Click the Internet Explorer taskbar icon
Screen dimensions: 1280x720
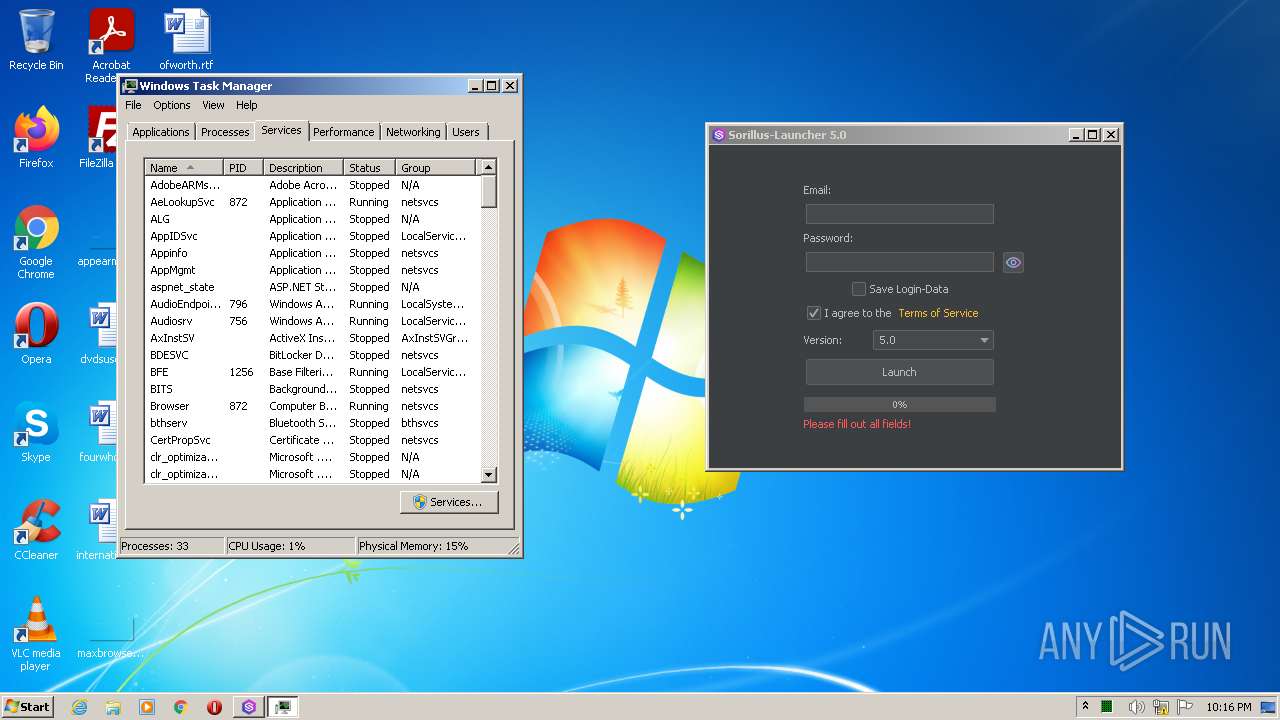(x=79, y=707)
